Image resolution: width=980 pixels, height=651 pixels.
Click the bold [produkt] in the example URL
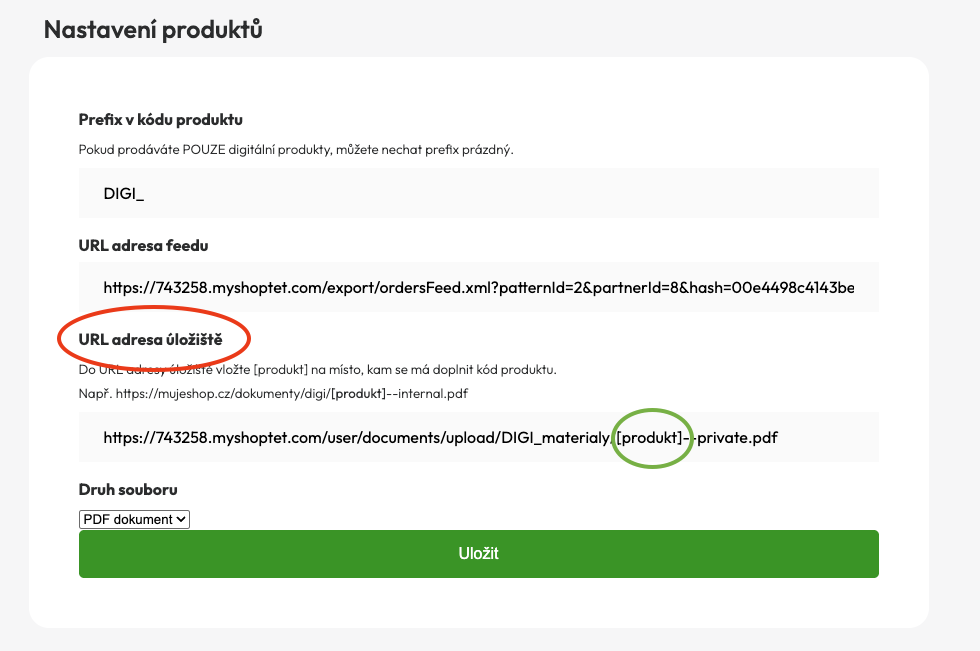click(357, 393)
